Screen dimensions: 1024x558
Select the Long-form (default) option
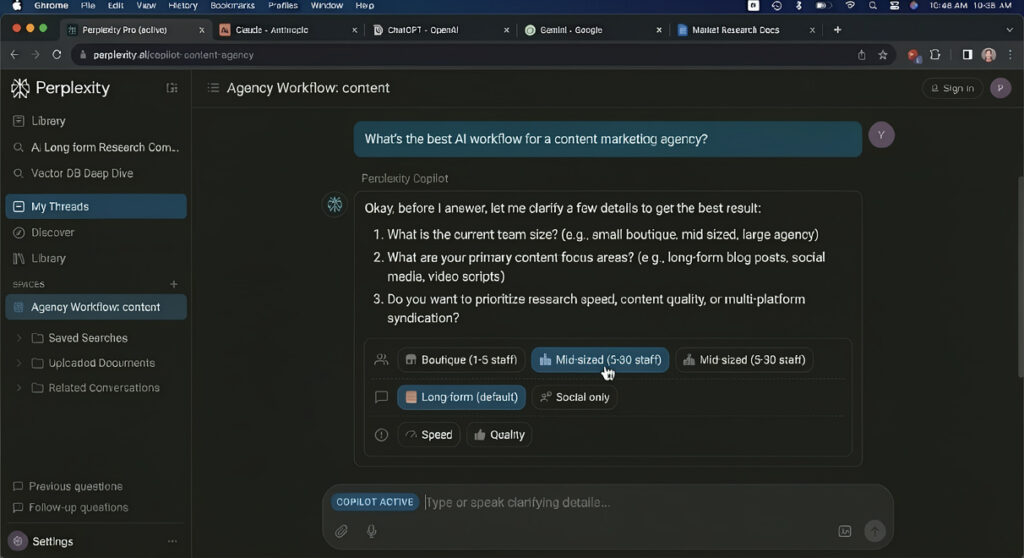point(462,397)
